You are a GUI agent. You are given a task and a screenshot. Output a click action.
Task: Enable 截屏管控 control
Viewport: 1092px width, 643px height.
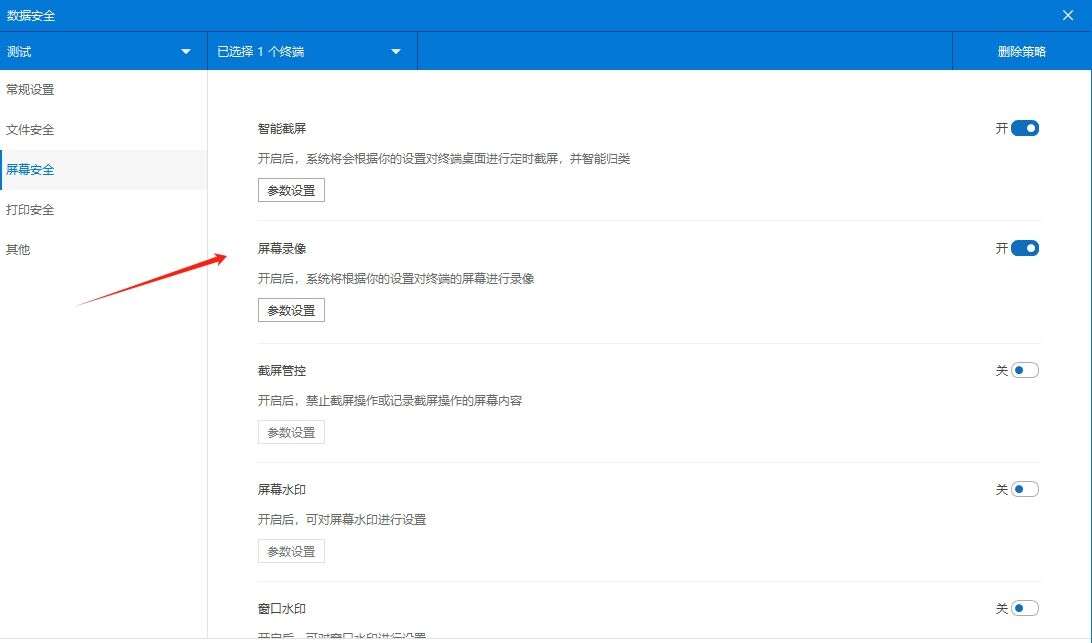coord(1022,370)
